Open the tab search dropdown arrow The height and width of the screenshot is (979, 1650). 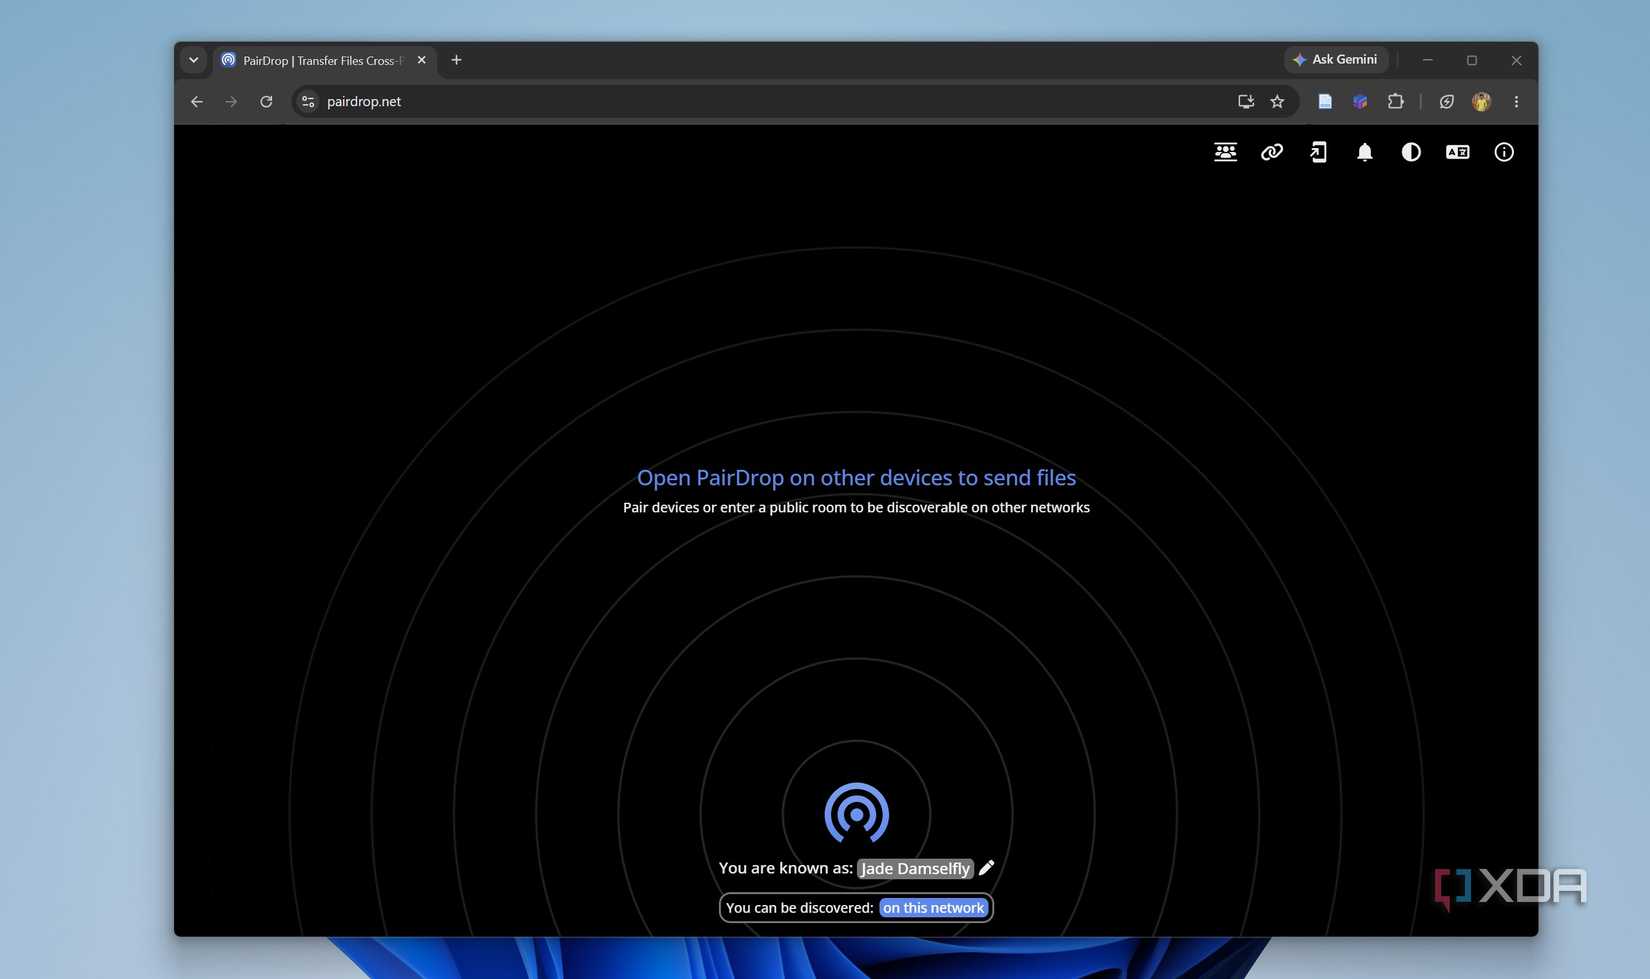click(x=194, y=60)
